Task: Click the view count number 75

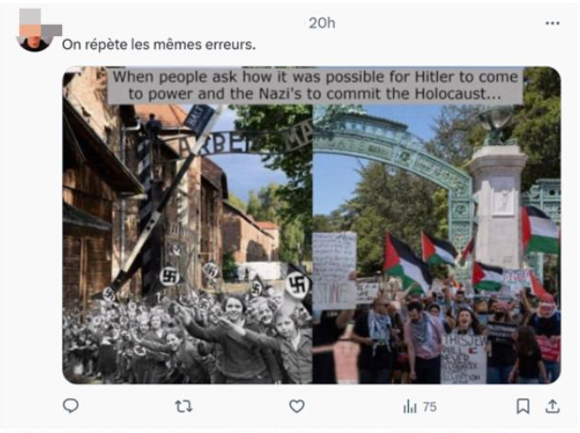Action: 429,407
